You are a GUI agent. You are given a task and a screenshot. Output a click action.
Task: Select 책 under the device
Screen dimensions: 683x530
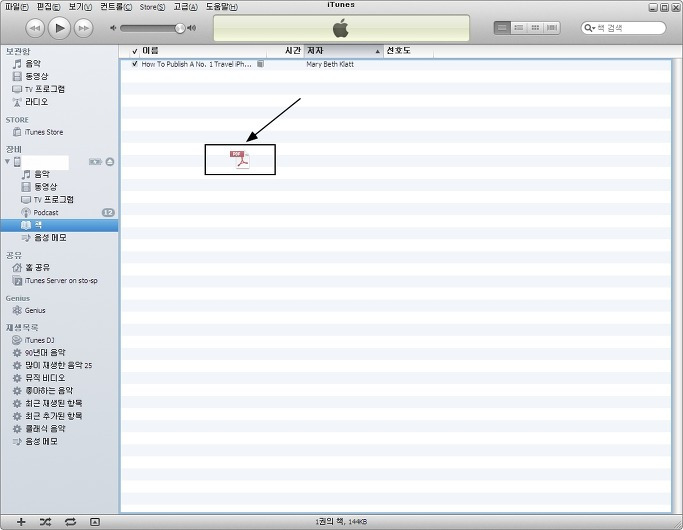click(59, 225)
